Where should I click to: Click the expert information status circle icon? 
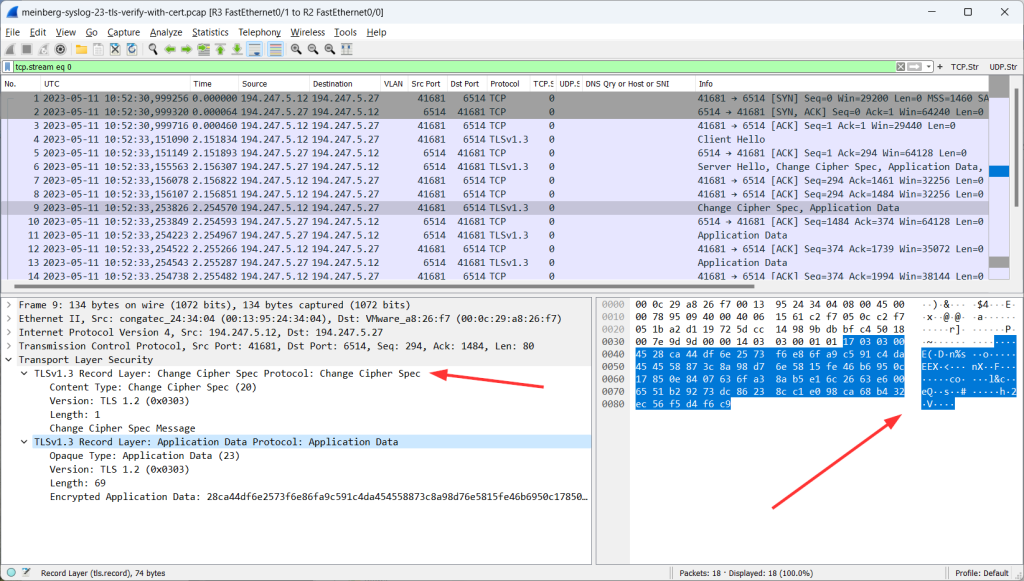[11, 573]
